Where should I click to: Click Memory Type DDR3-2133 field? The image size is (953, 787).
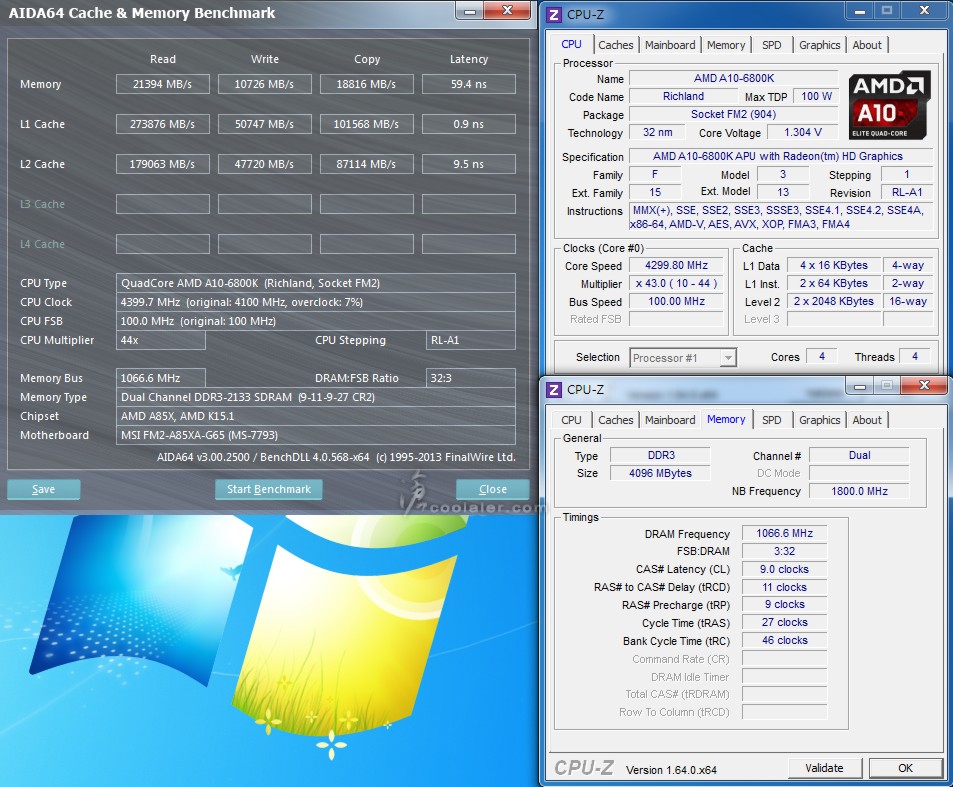point(315,397)
